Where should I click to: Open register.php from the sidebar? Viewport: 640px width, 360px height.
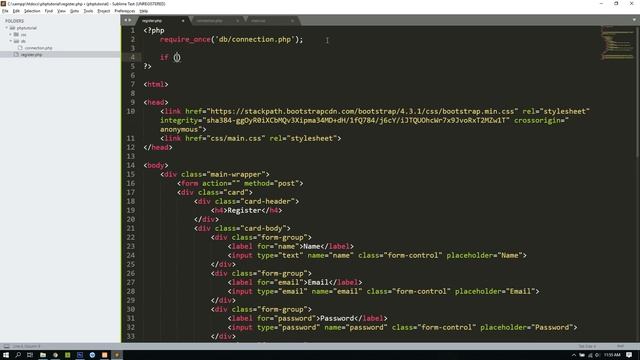pyautogui.click(x=31, y=54)
